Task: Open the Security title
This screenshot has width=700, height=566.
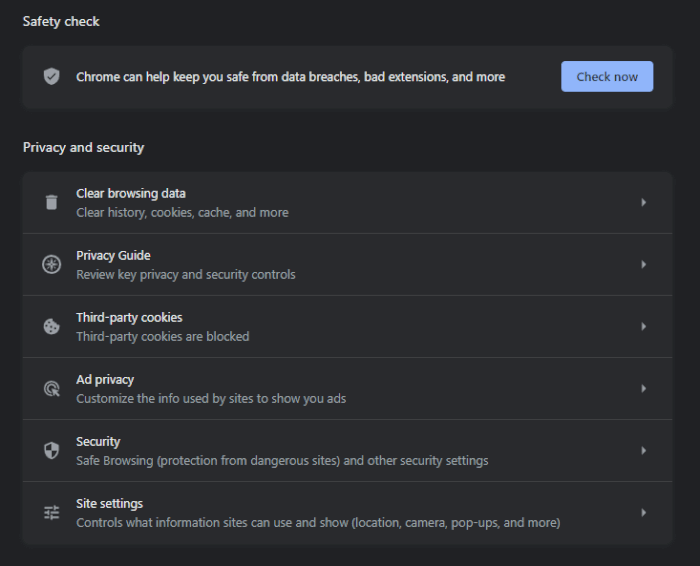Action: pyautogui.click(x=98, y=441)
